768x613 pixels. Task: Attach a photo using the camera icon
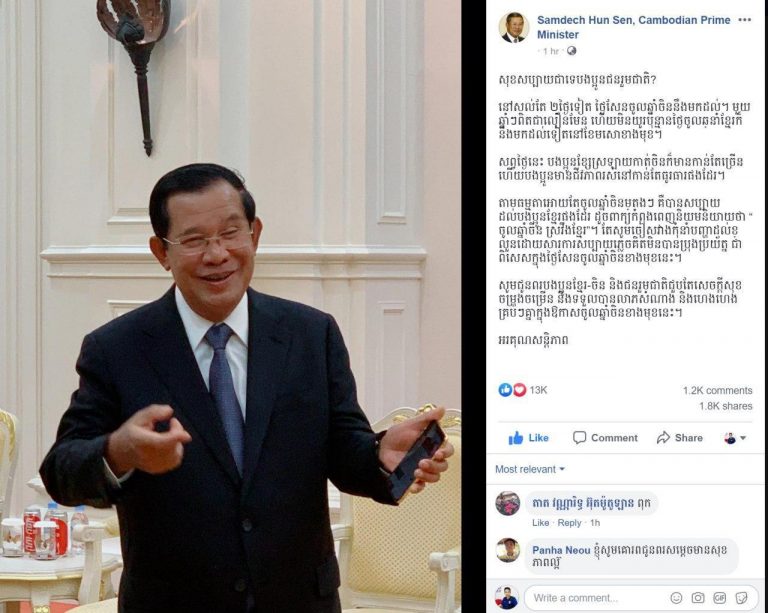click(x=698, y=598)
